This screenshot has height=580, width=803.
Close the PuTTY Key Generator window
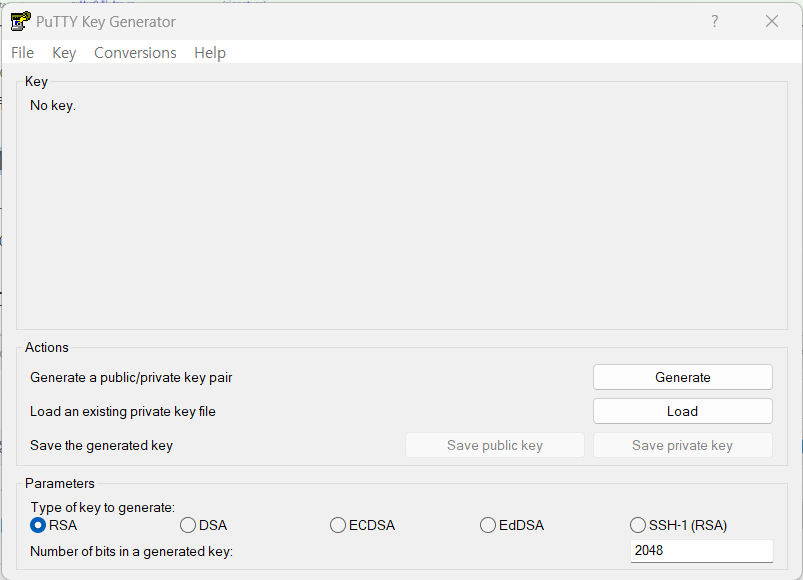772,21
